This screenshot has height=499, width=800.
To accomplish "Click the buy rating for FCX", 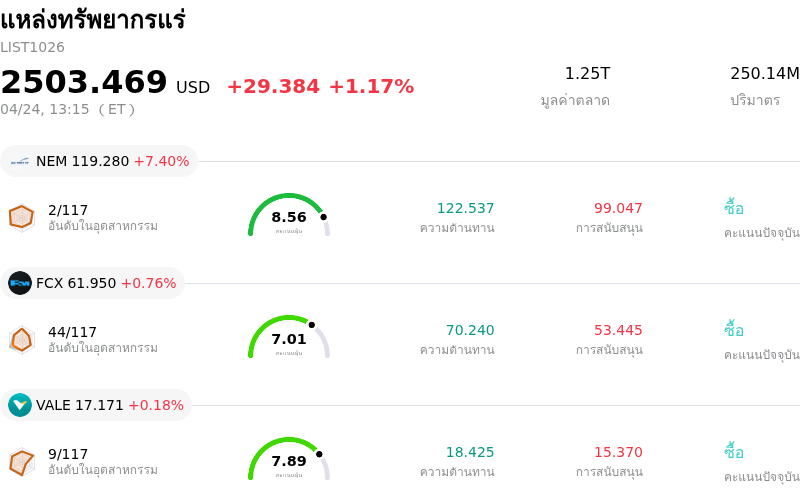I will (x=734, y=330).
